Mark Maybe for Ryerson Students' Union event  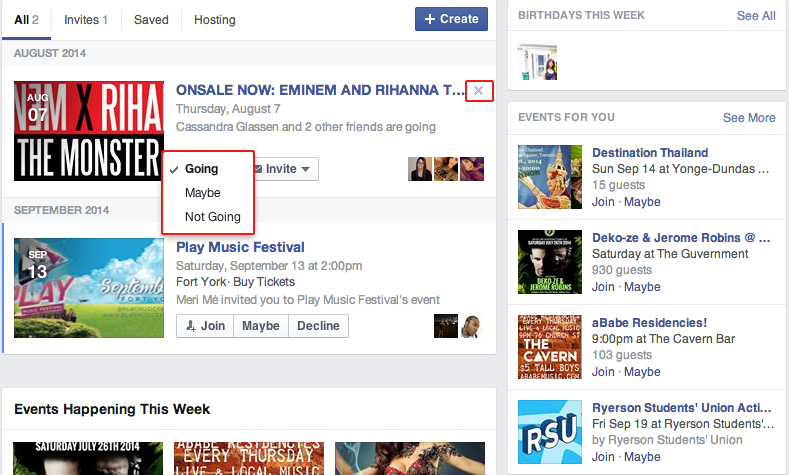(642, 457)
